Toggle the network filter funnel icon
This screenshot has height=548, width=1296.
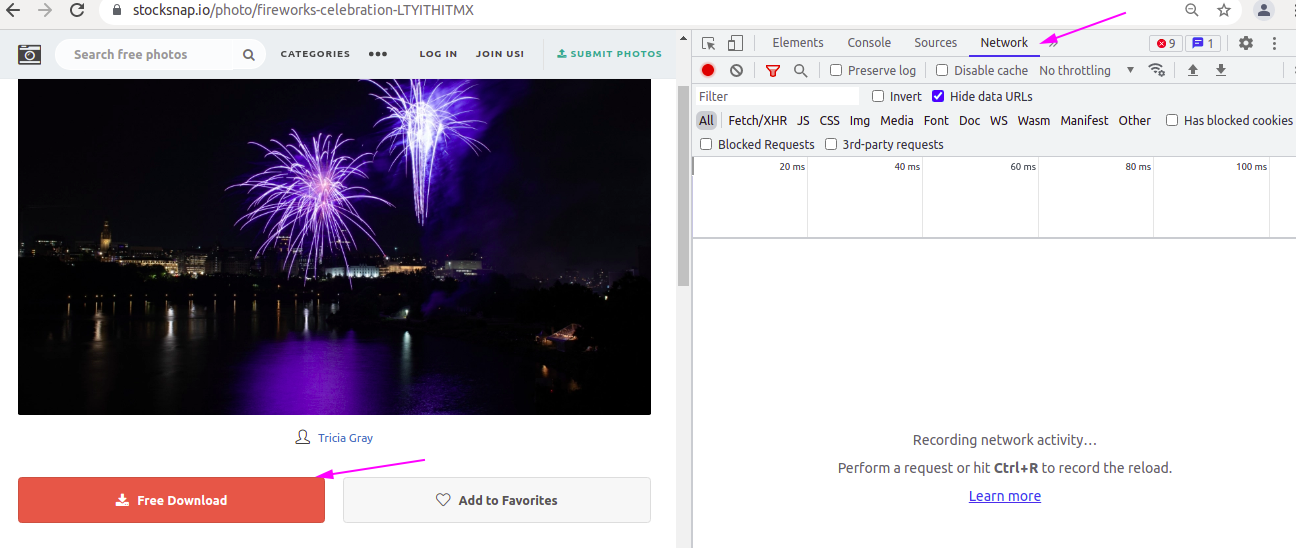(x=772, y=70)
